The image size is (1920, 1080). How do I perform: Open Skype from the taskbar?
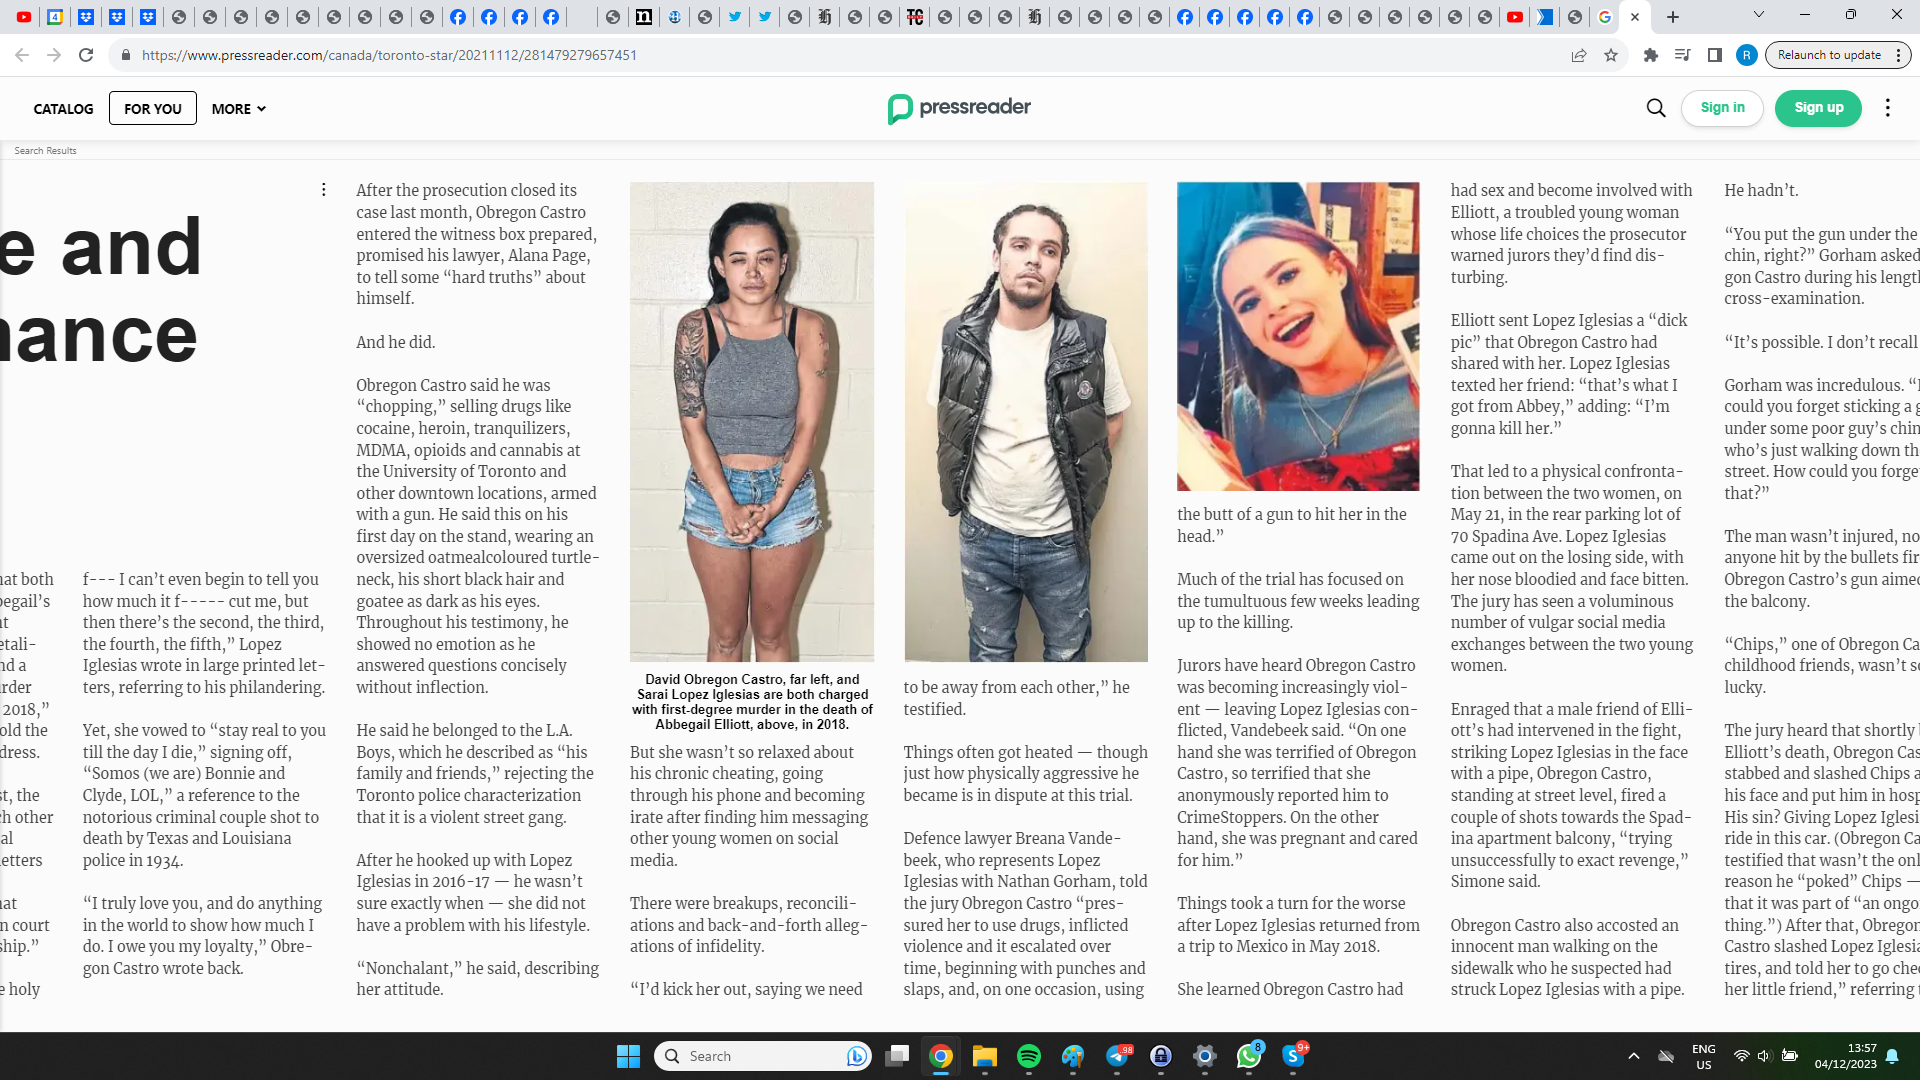pyautogui.click(x=1293, y=1056)
